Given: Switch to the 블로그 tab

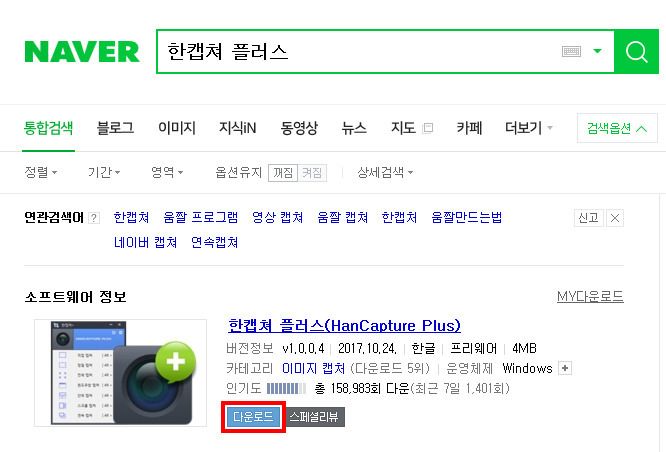Looking at the screenshot, I should click(115, 127).
